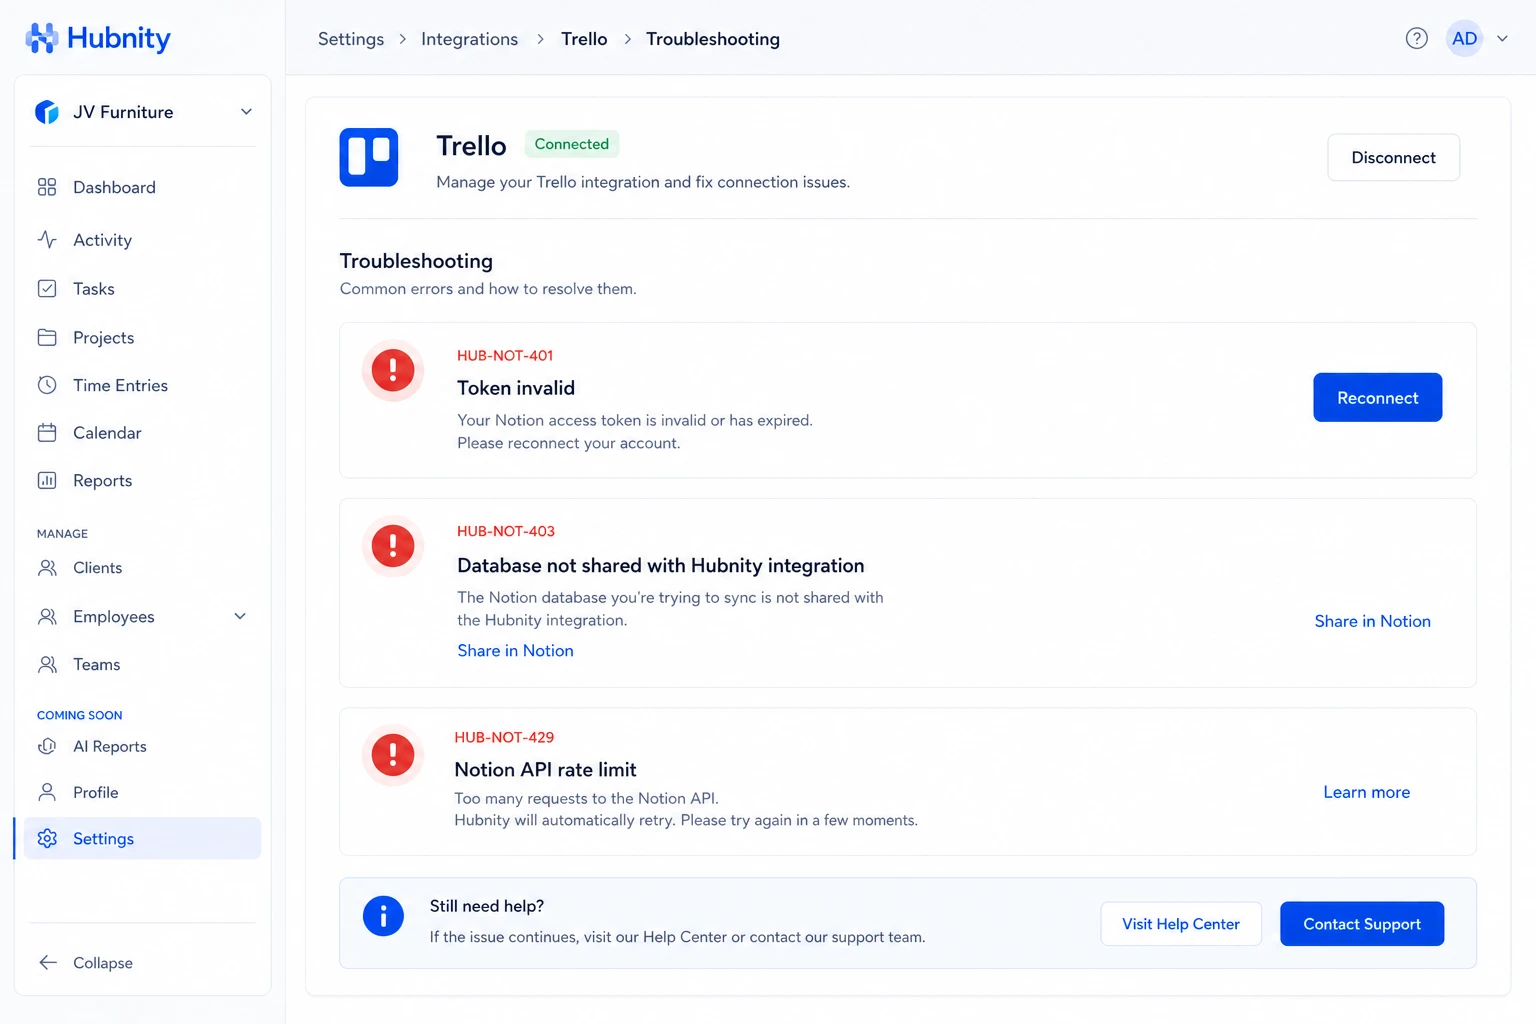Click the JV Furniture workspace icon
This screenshot has height=1024, width=1536.
(47, 112)
